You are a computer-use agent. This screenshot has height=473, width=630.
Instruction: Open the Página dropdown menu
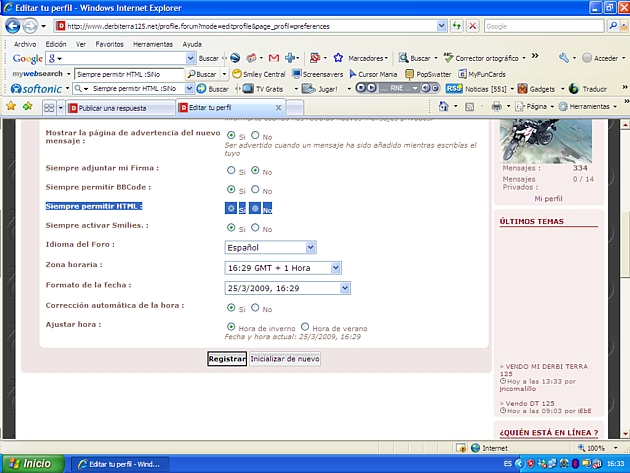(x=536, y=106)
